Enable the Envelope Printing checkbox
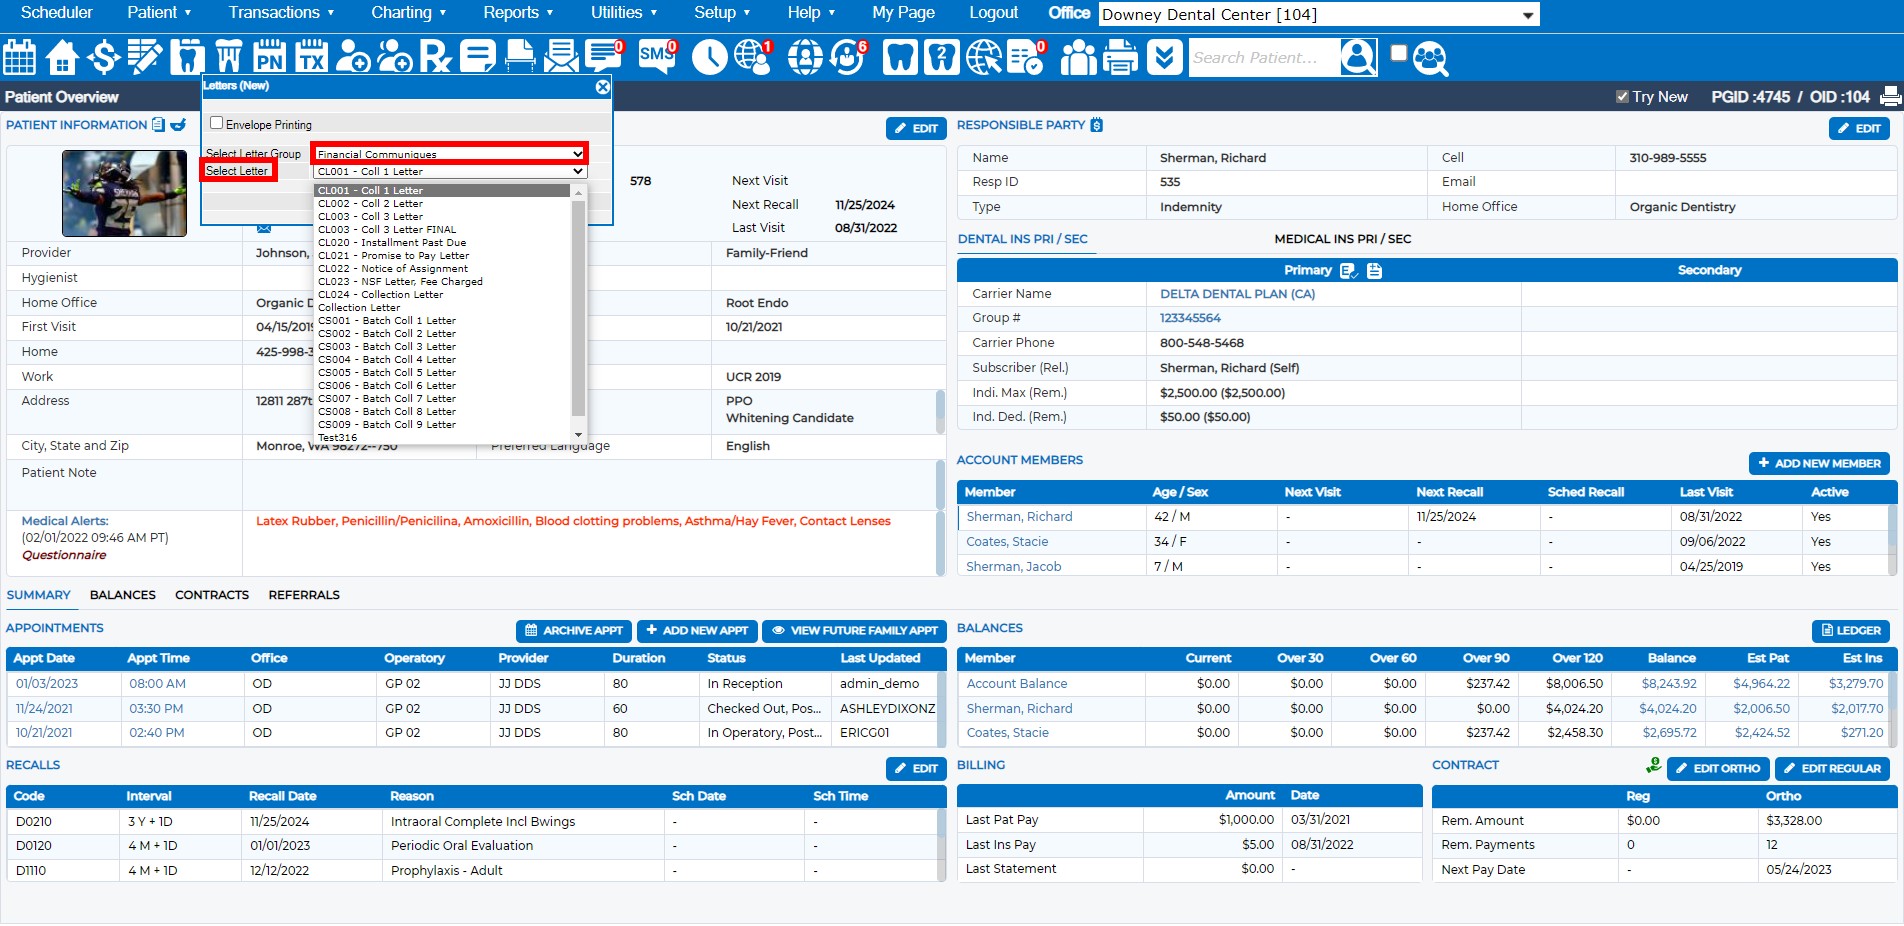Image resolution: width=1904 pixels, height=926 pixels. pyautogui.click(x=216, y=123)
